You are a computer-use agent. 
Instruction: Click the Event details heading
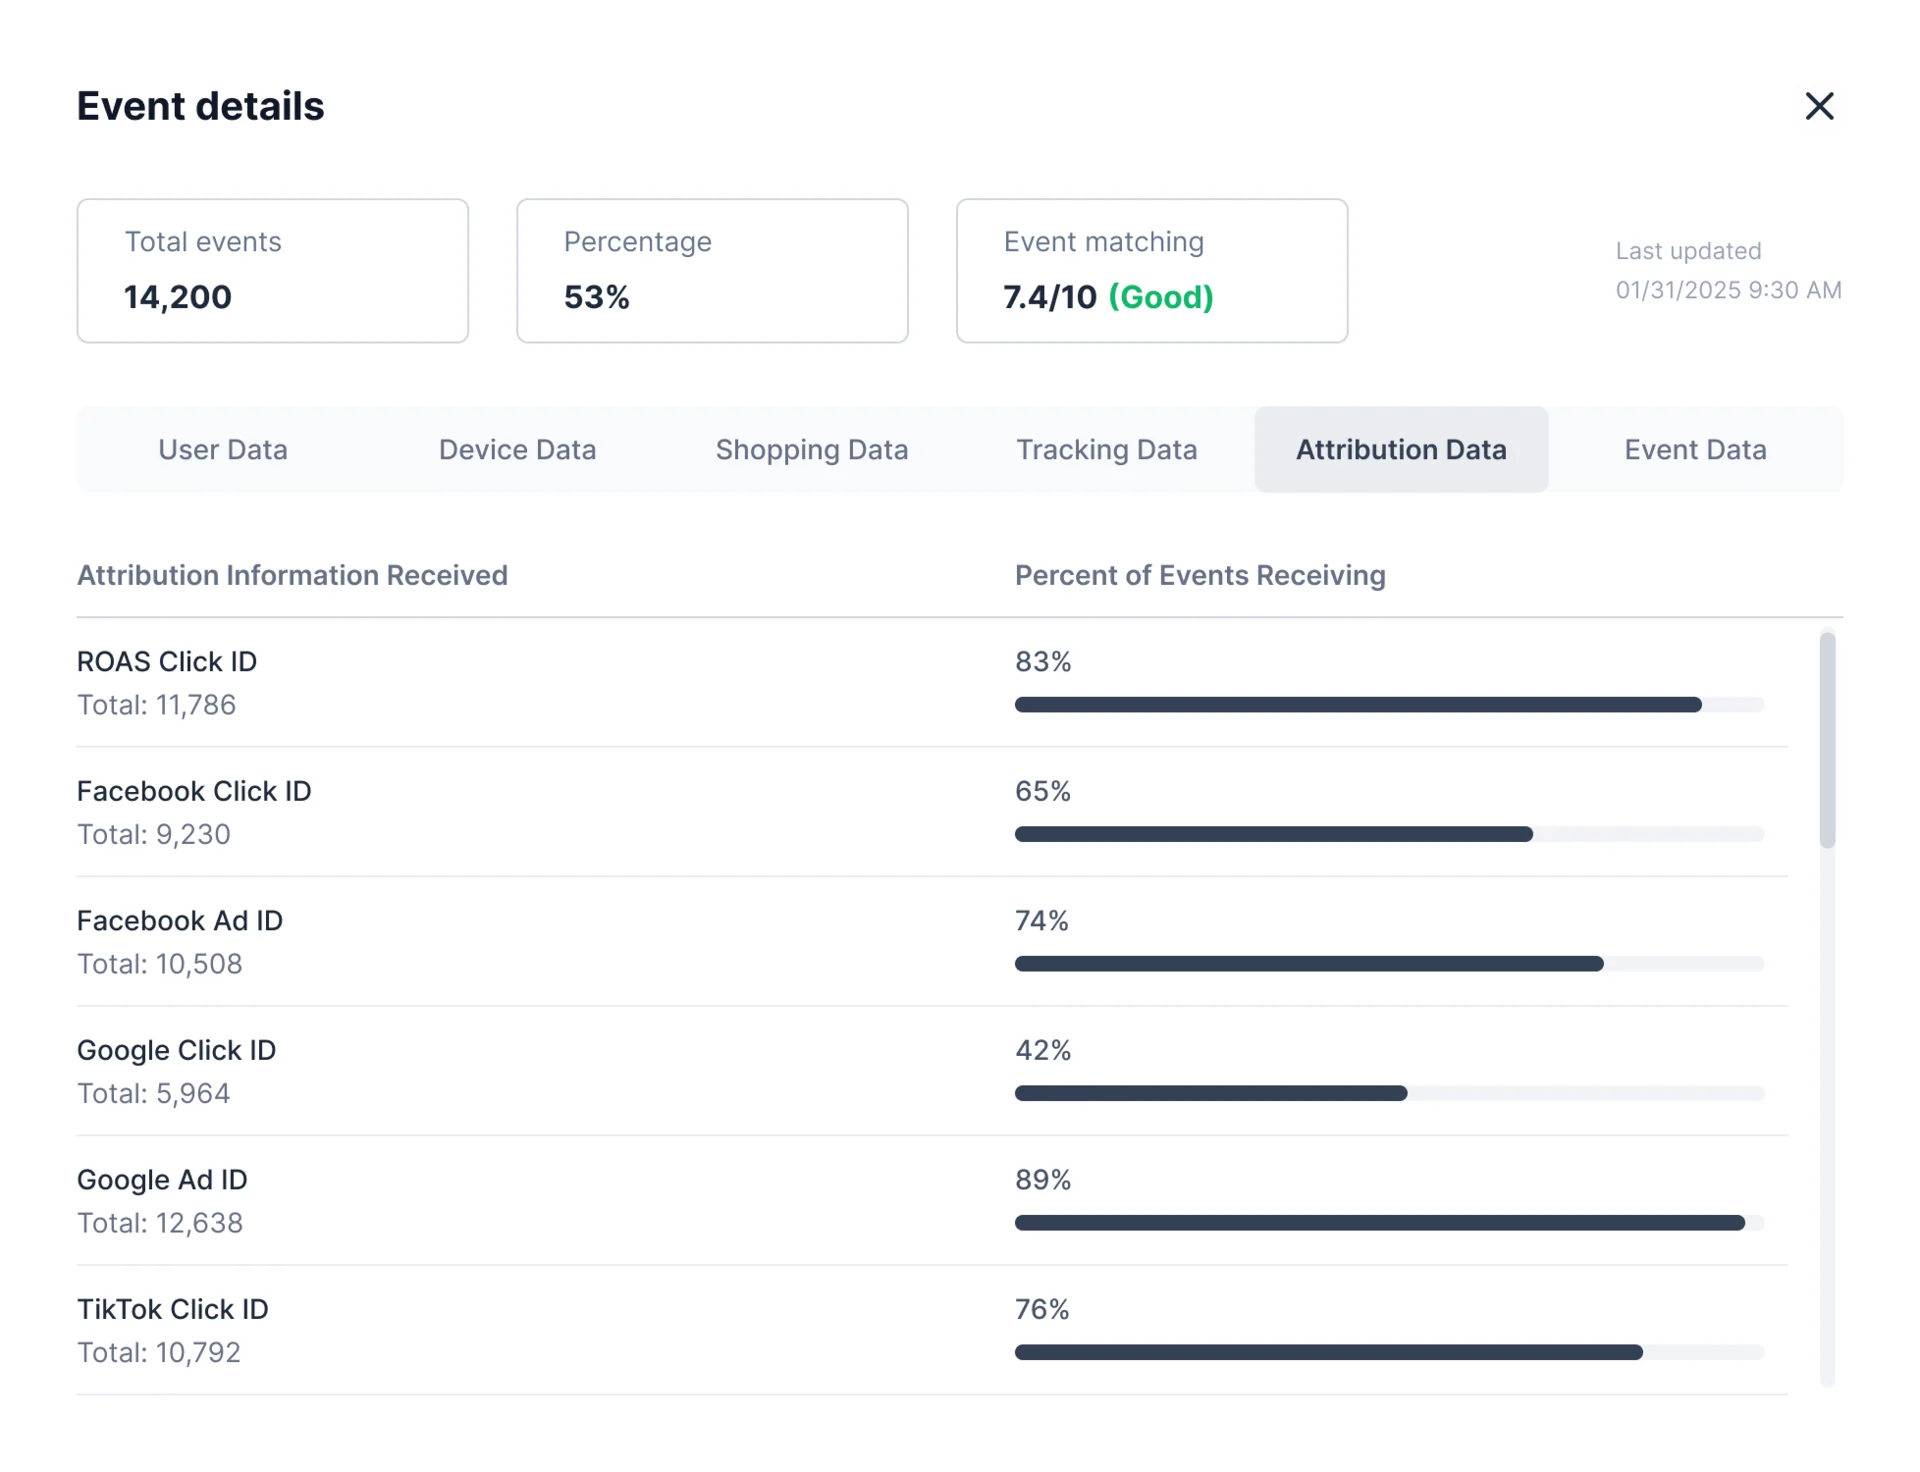click(200, 106)
